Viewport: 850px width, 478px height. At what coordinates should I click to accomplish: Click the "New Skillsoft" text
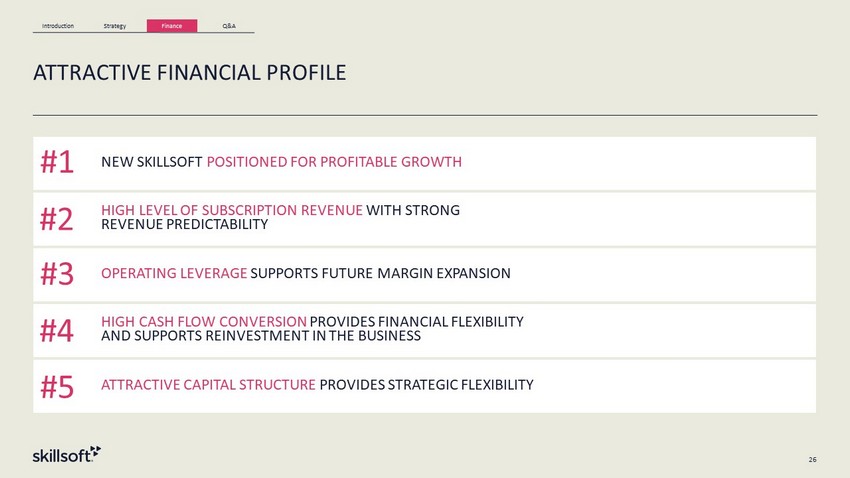coord(152,162)
